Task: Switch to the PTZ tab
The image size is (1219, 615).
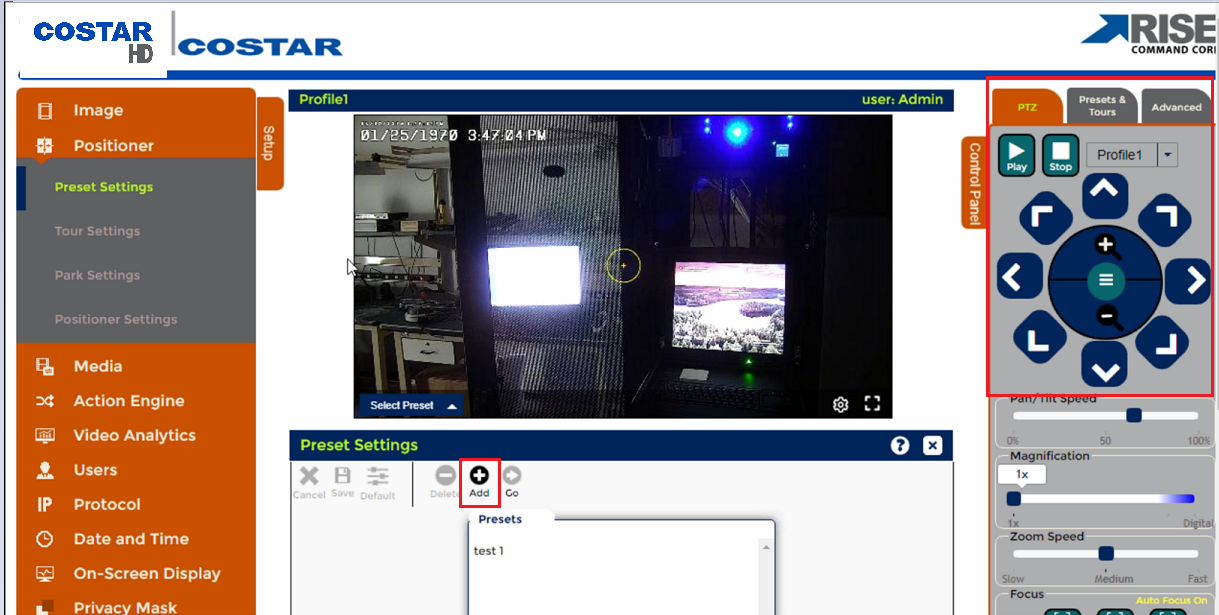Action: tap(1027, 107)
